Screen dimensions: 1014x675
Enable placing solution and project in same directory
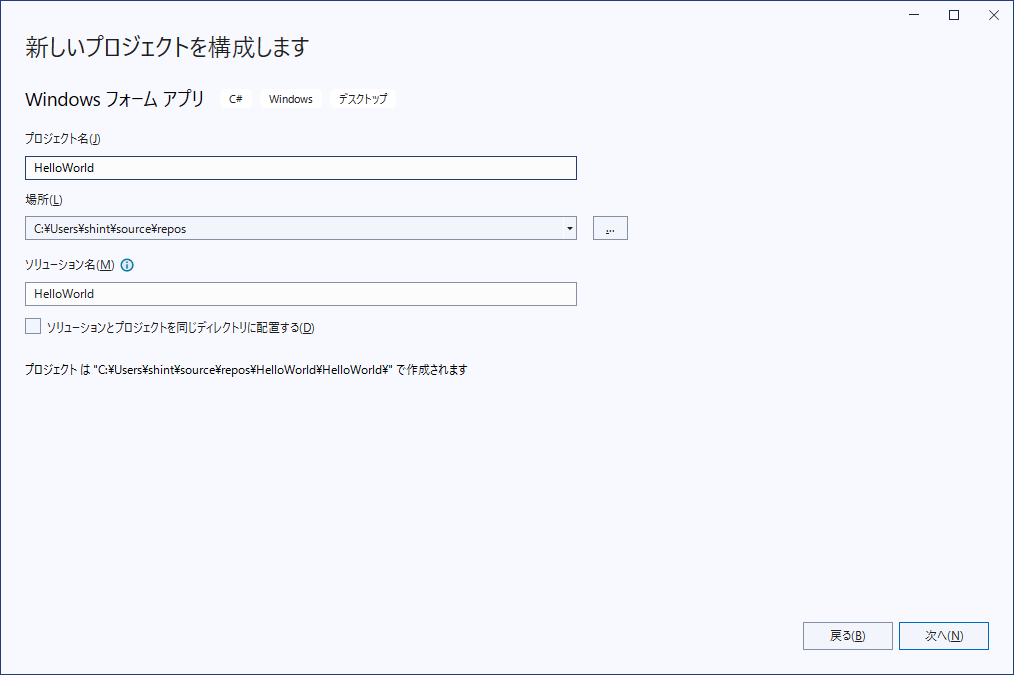pyautogui.click(x=33, y=326)
